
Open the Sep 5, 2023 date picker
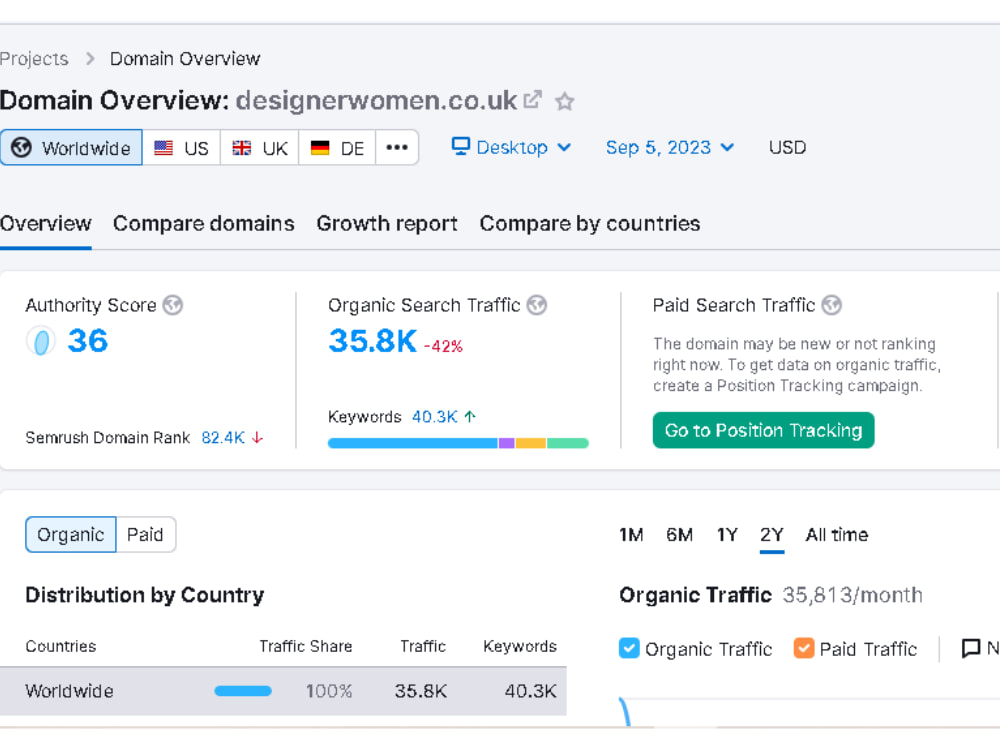pyautogui.click(x=670, y=147)
